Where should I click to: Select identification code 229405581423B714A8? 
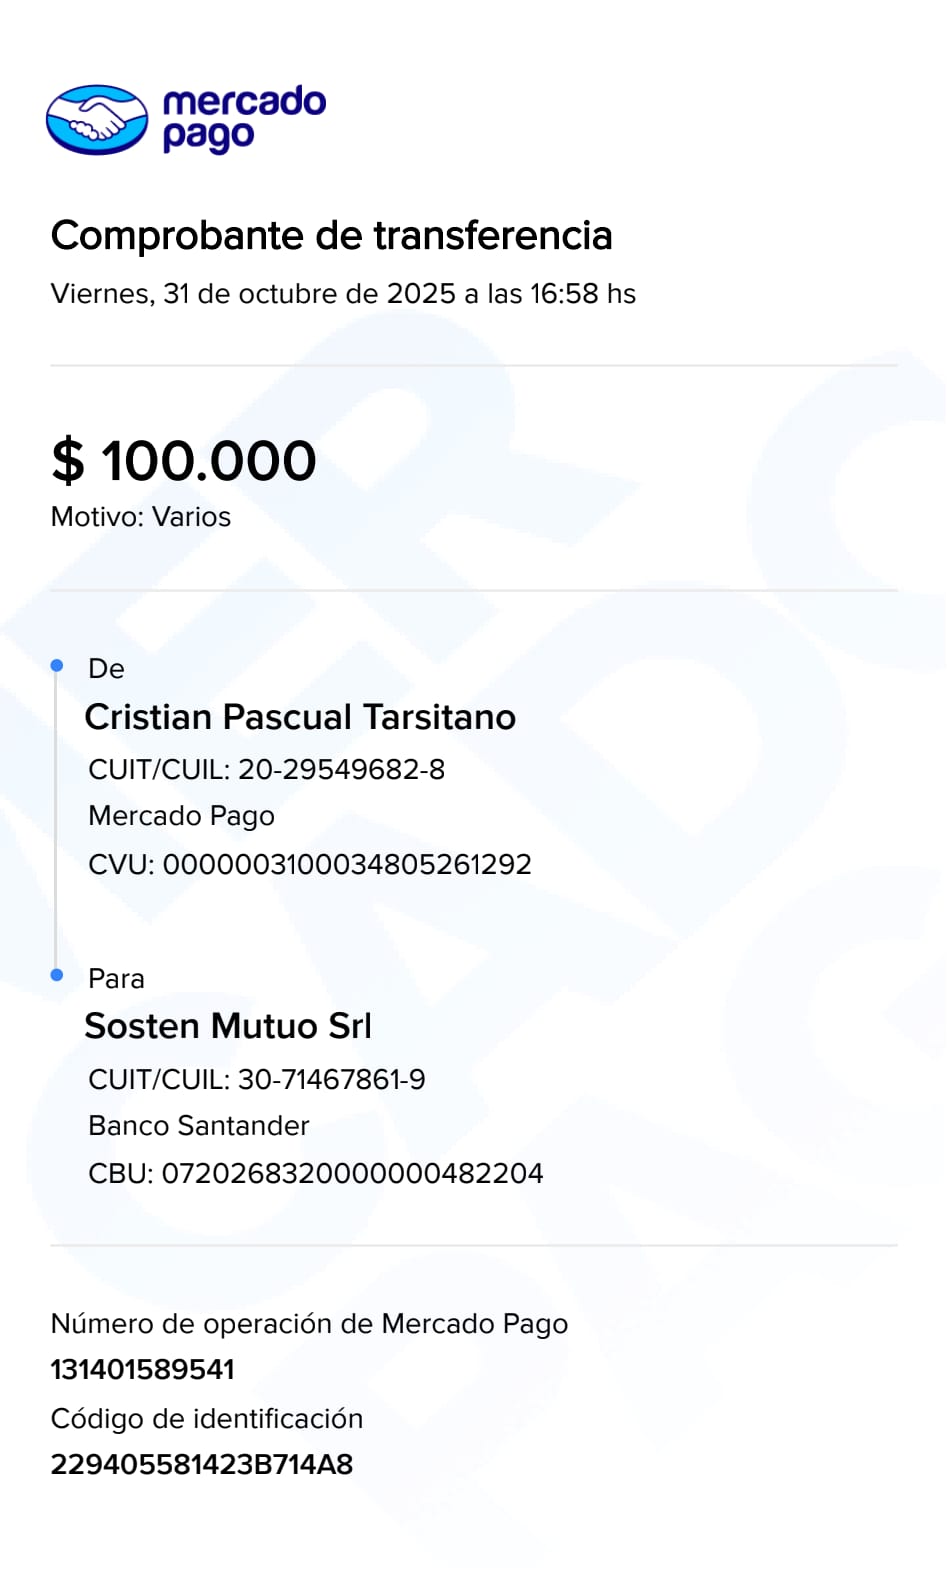pos(202,1465)
